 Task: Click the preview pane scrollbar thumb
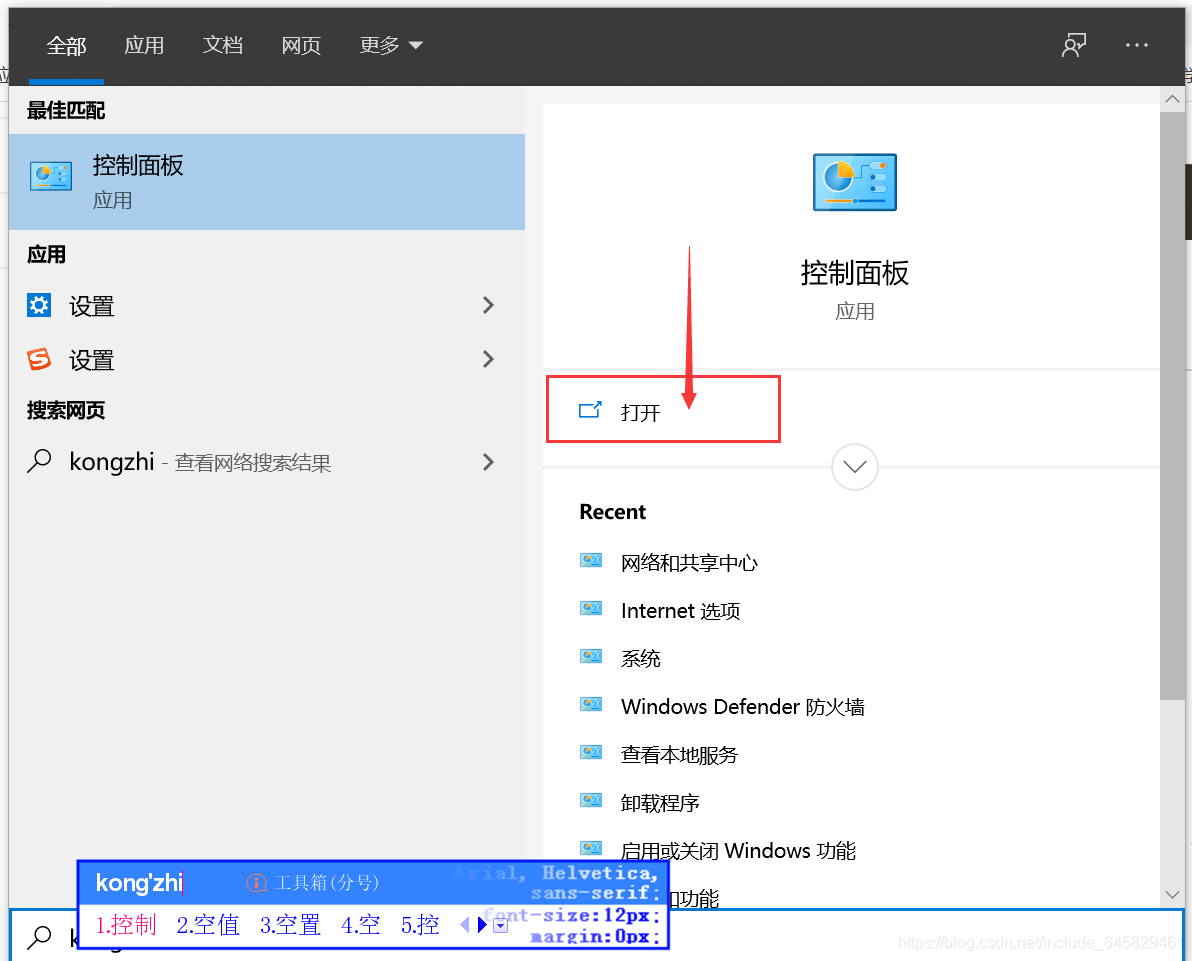[1172, 405]
